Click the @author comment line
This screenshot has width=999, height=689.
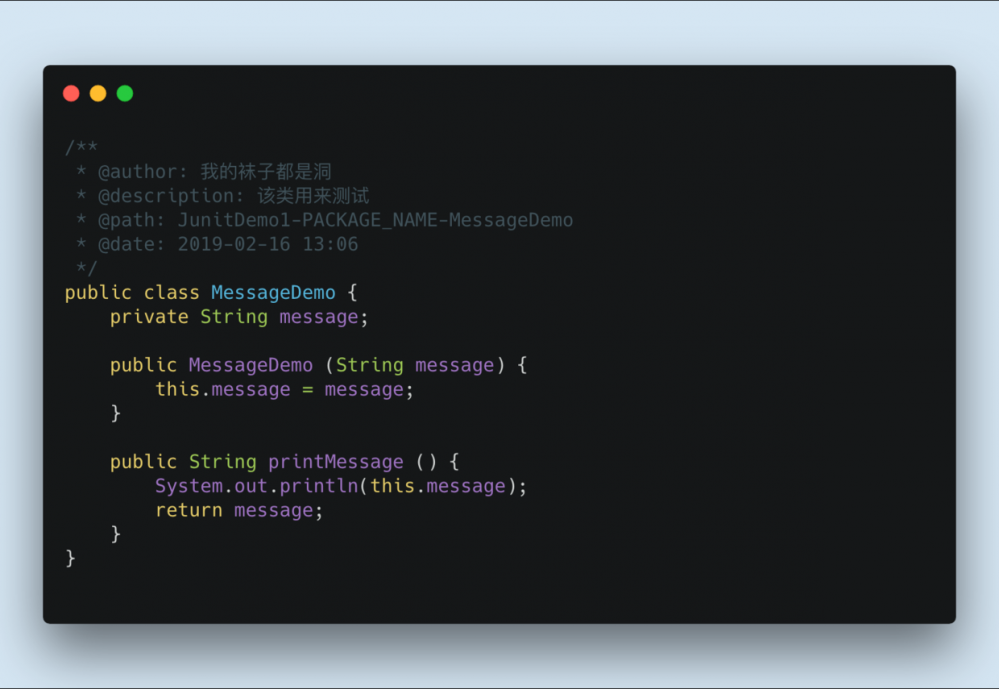click(x=214, y=172)
